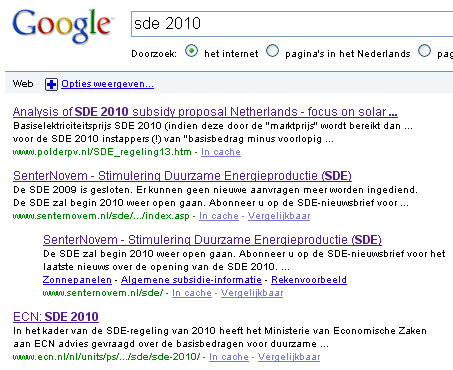Click the search box containing 'sde 2010'
The height and width of the screenshot is (370, 453).
tap(292, 24)
